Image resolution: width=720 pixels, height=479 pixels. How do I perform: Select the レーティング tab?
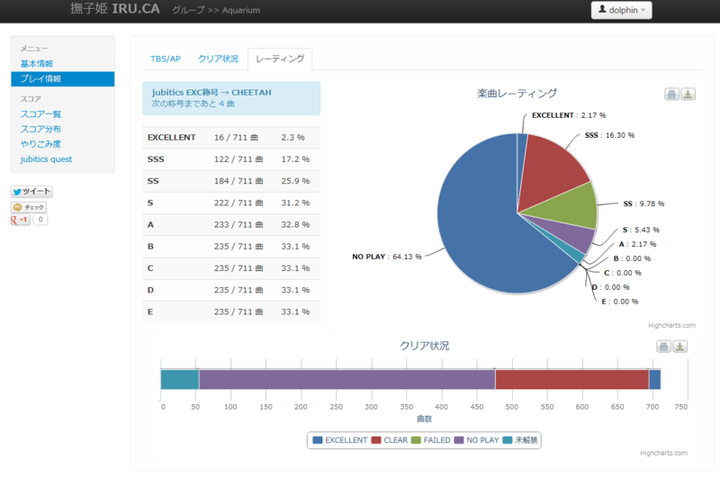280,59
